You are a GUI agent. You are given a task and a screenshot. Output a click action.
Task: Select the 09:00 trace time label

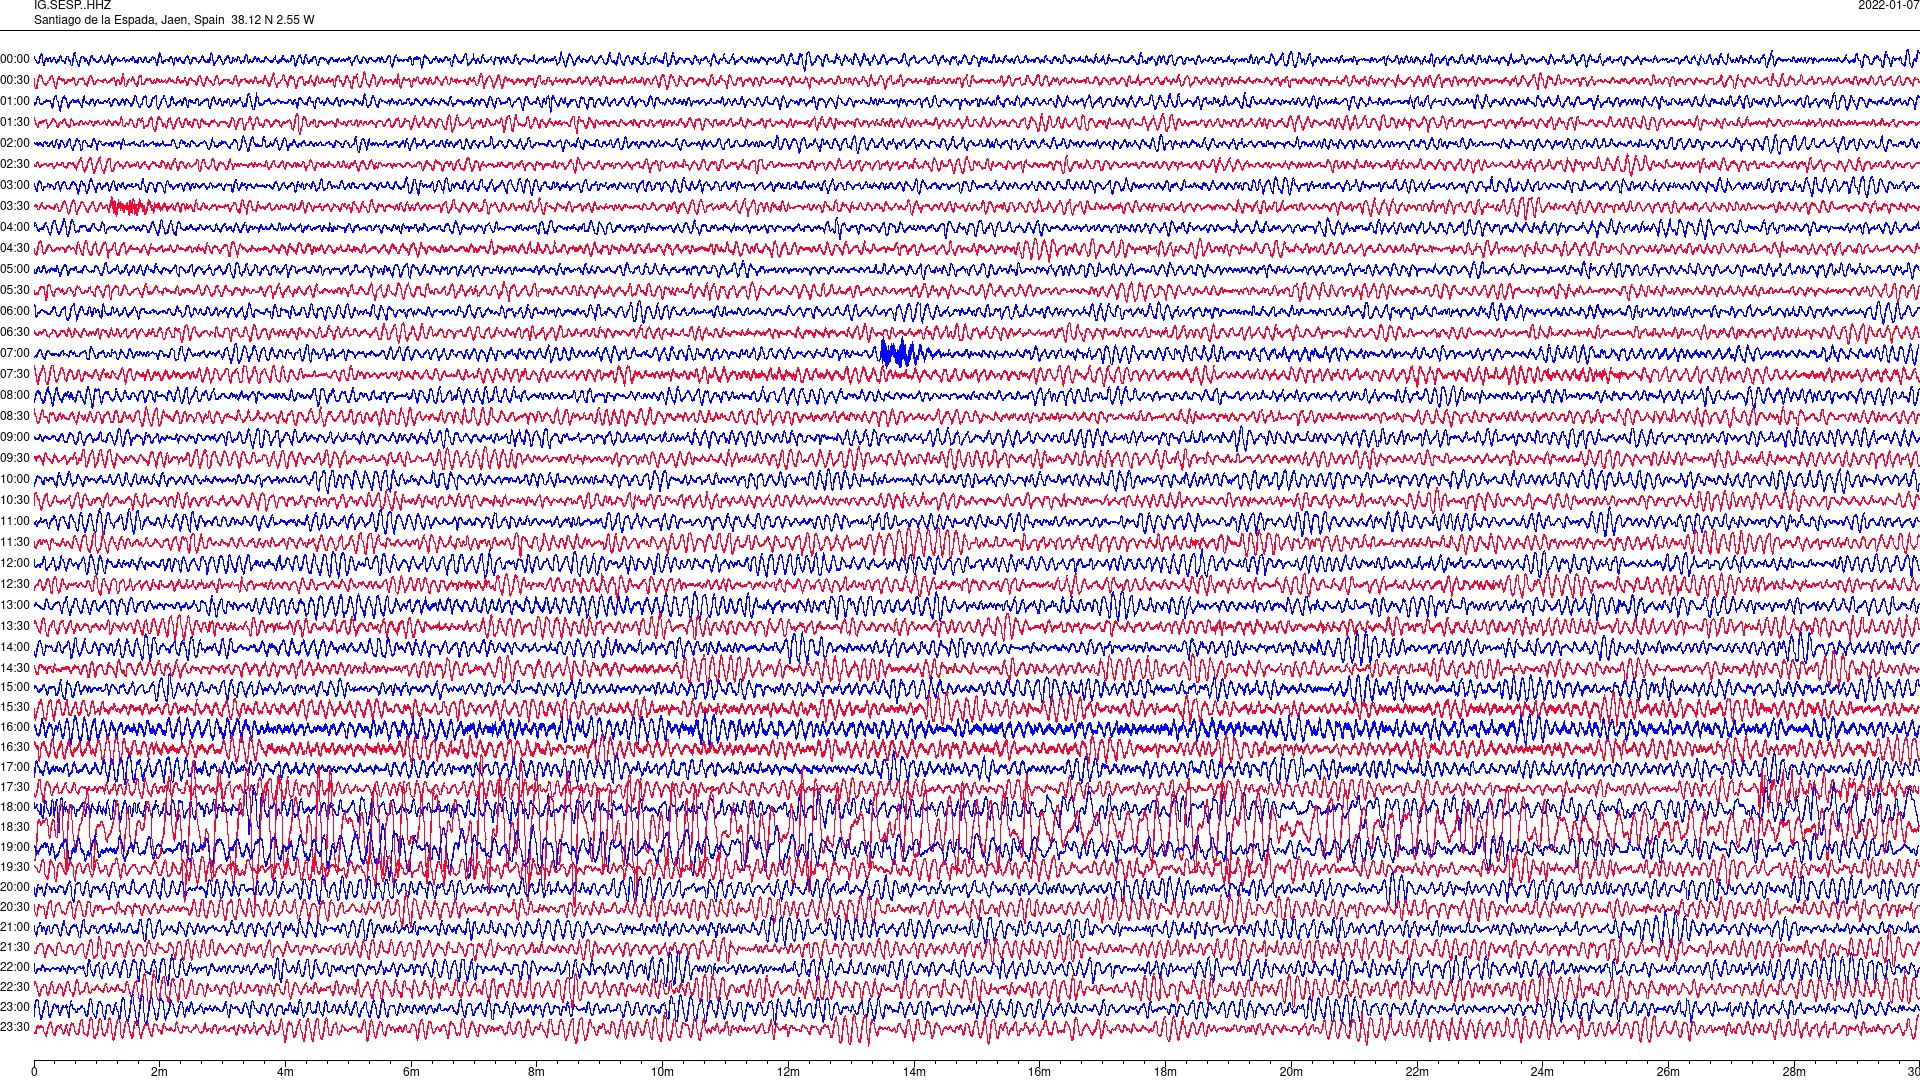[x=15, y=437]
